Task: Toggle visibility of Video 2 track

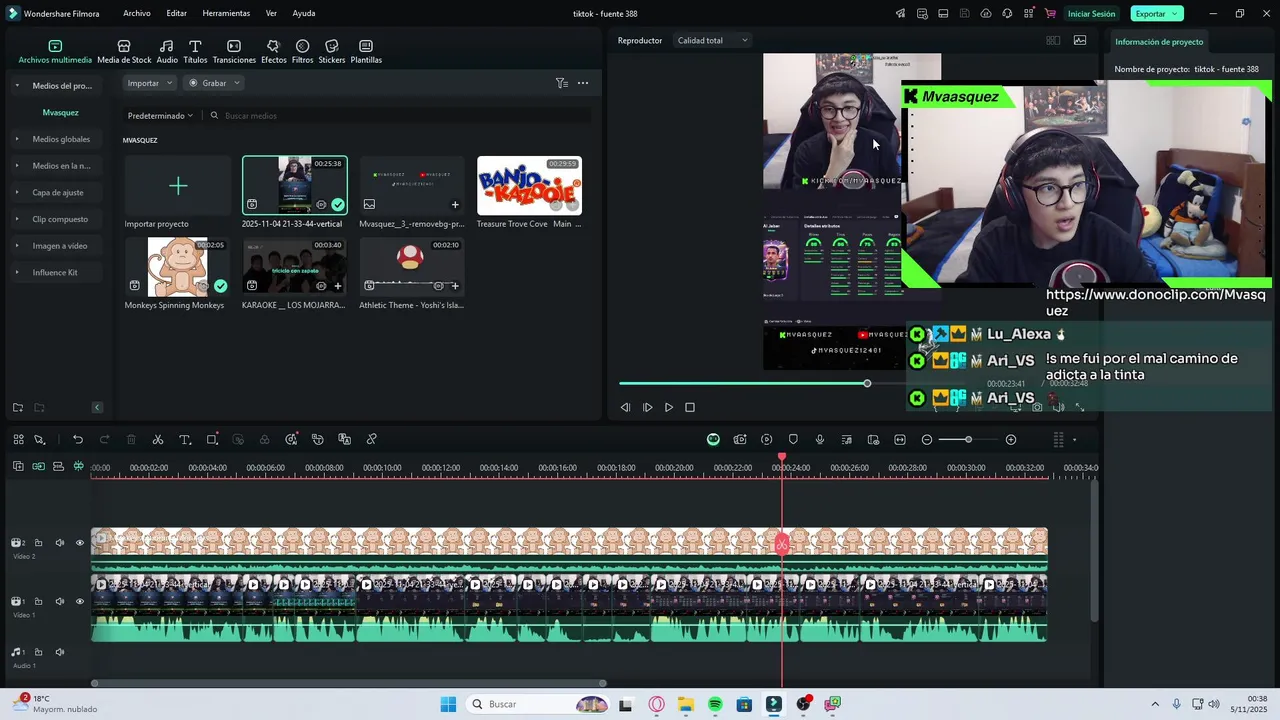Action: tap(80, 543)
